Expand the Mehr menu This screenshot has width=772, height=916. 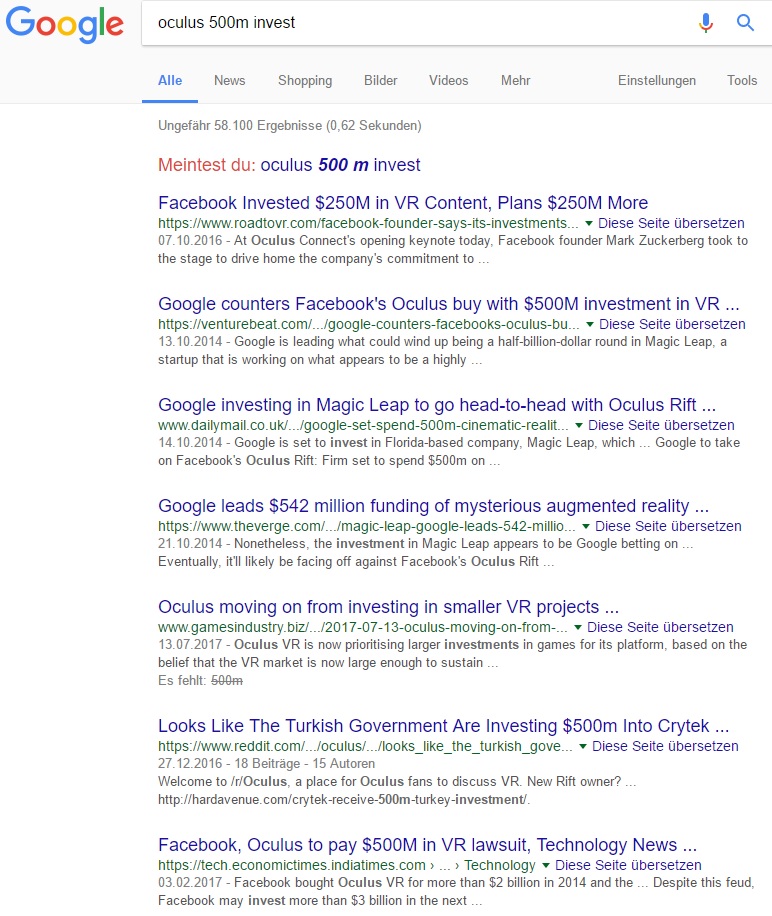[x=516, y=81]
